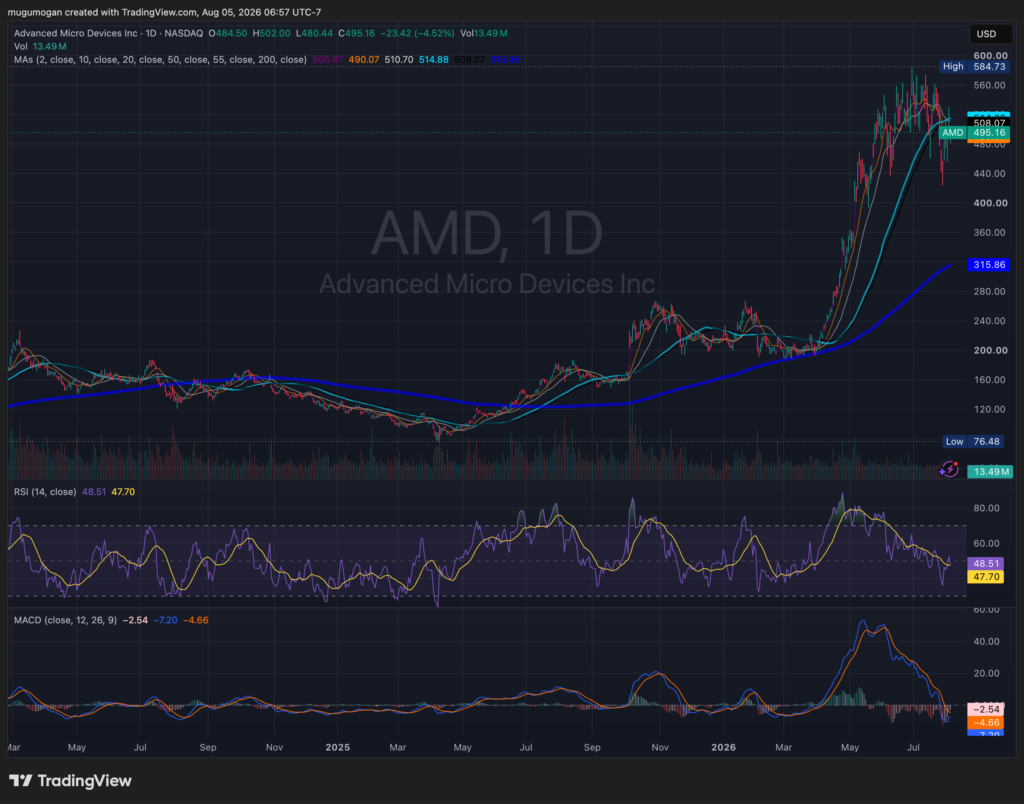The image size is (1024, 804).
Task: Click the 'Vol 13.49M' legend on second row
Action: [40, 46]
